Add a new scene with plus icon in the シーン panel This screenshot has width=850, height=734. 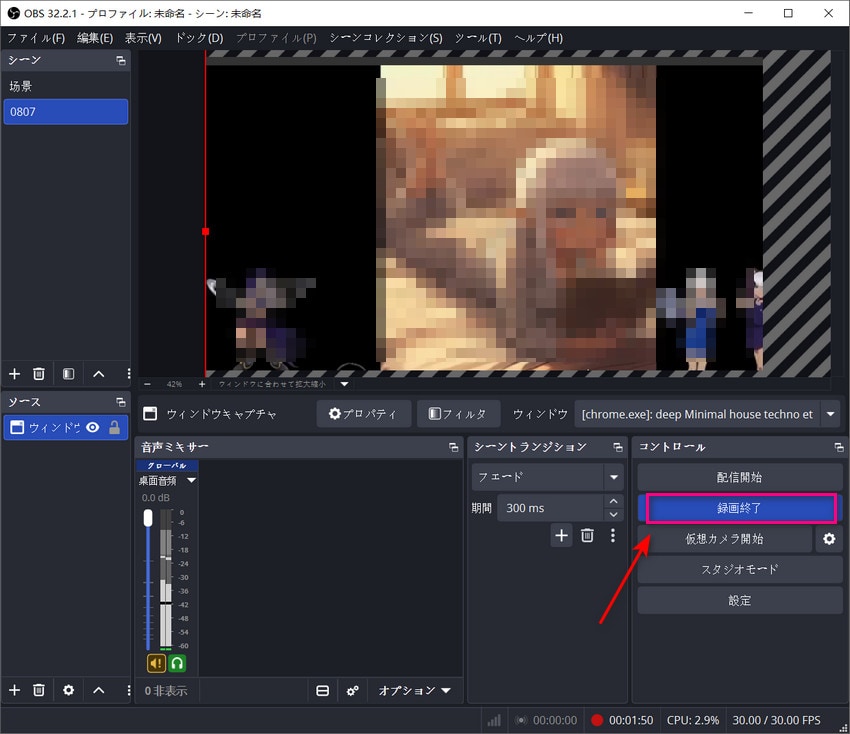15,374
